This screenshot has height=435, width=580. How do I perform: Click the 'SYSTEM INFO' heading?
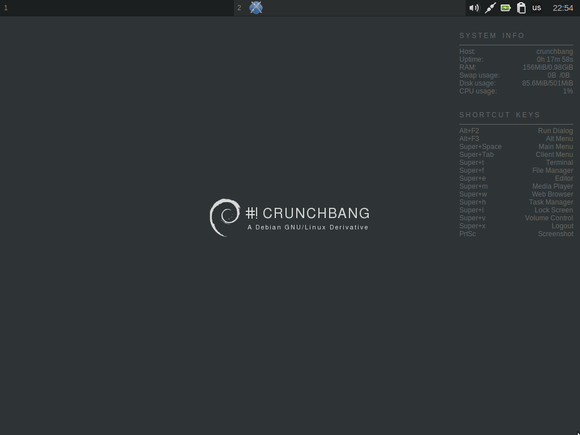(x=492, y=36)
